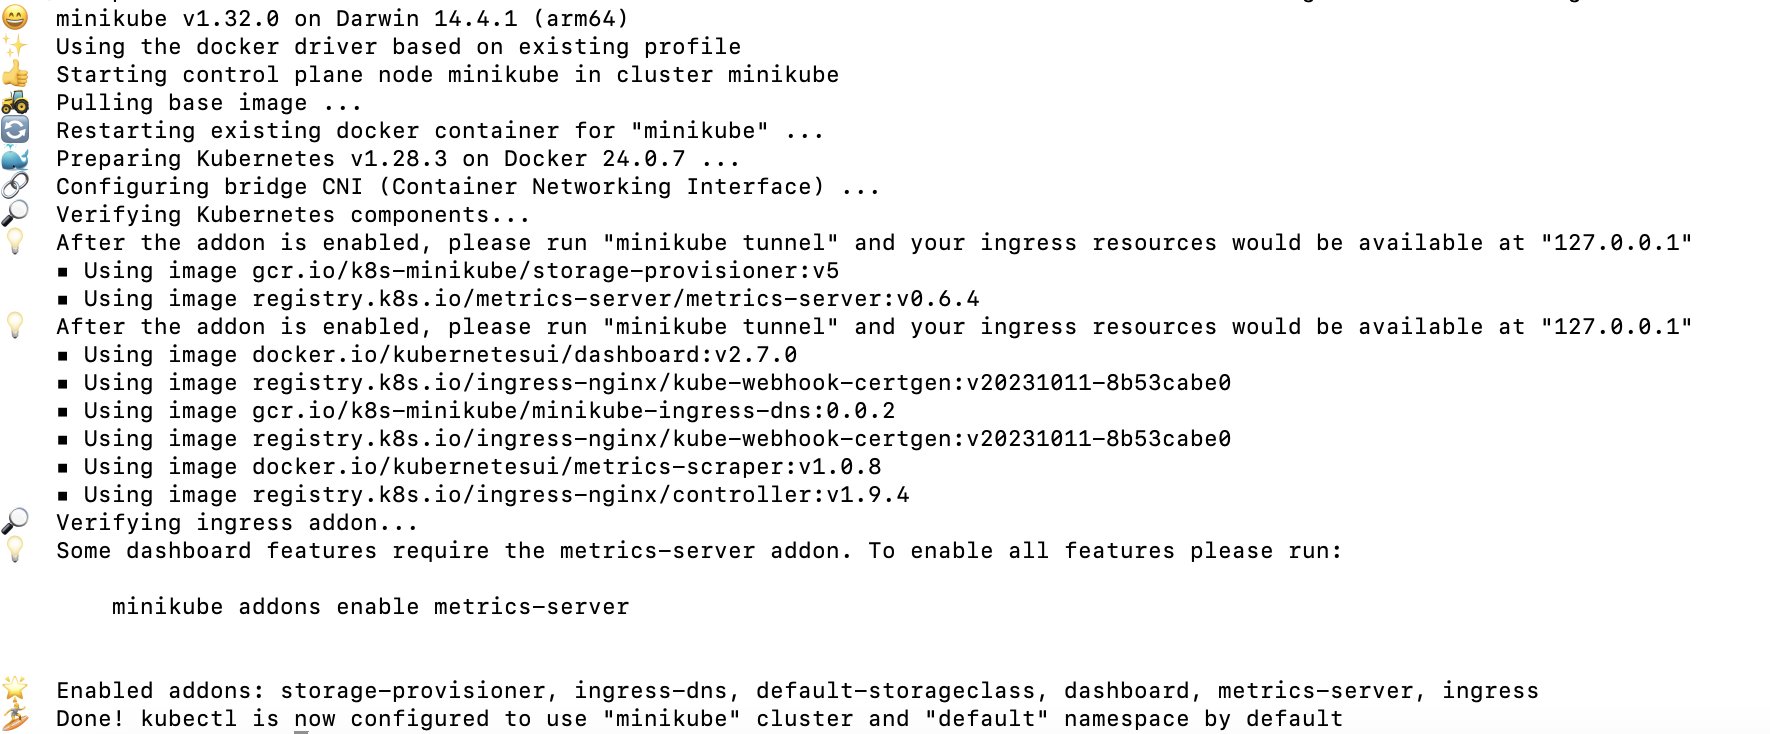Image resolution: width=1770 pixels, height=734 pixels.
Task: Click the thumbs up emoji beside Starting control plane
Action: point(15,74)
